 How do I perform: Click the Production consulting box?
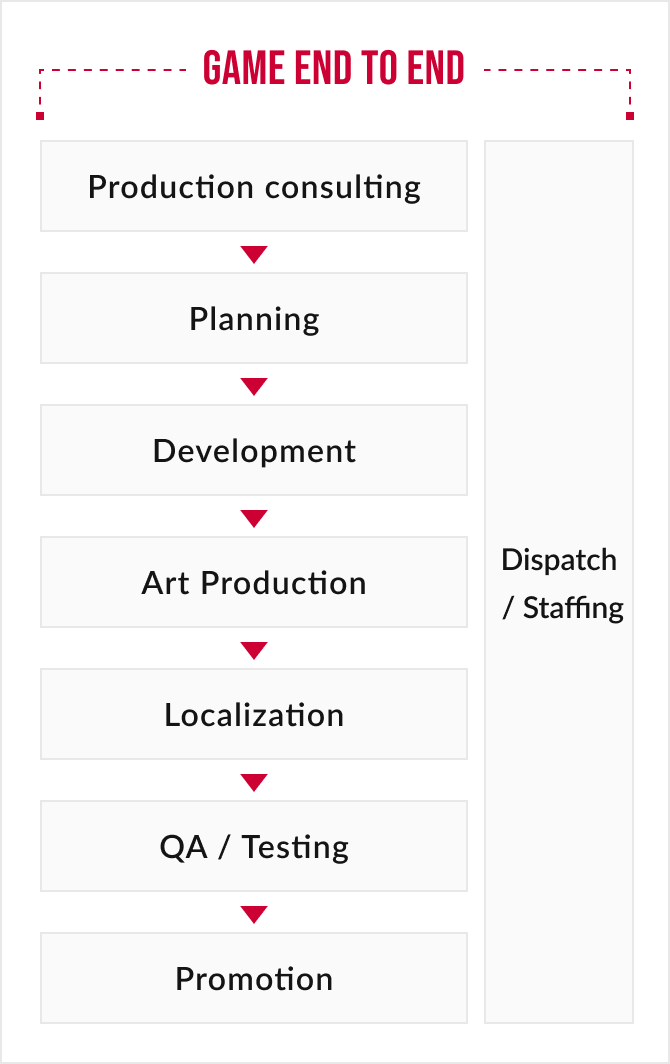[x=254, y=186]
